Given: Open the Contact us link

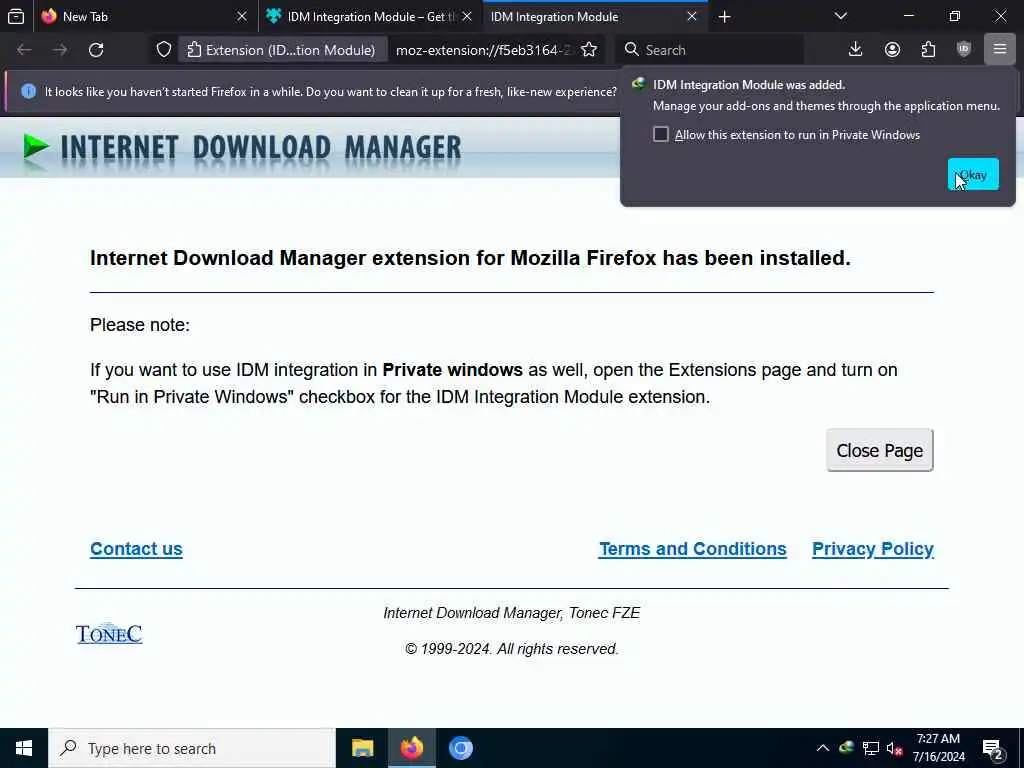Looking at the screenshot, I should (136, 549).
